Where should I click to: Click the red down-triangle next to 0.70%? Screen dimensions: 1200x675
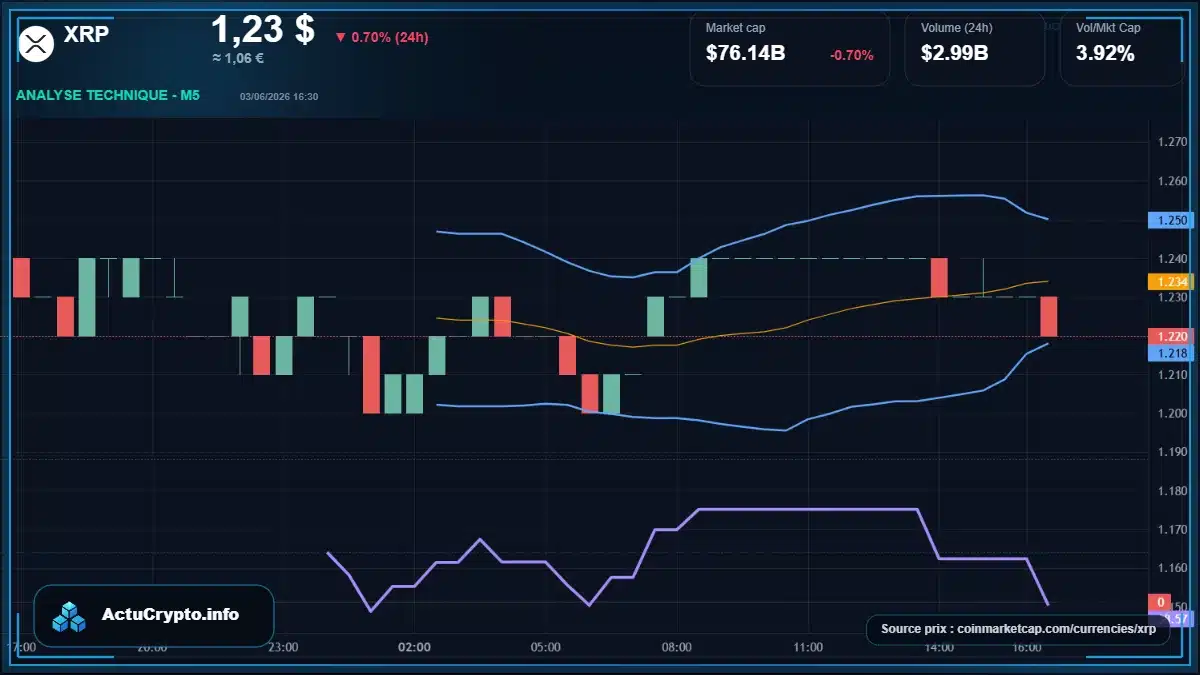coord(340,38)
